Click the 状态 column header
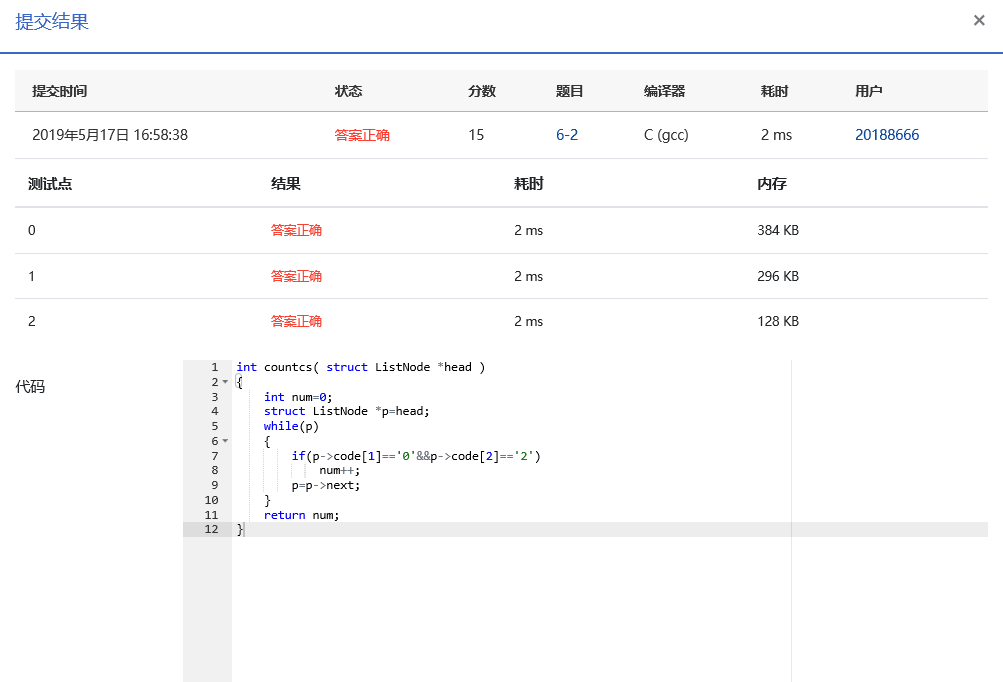 click(x=348, y=91)
